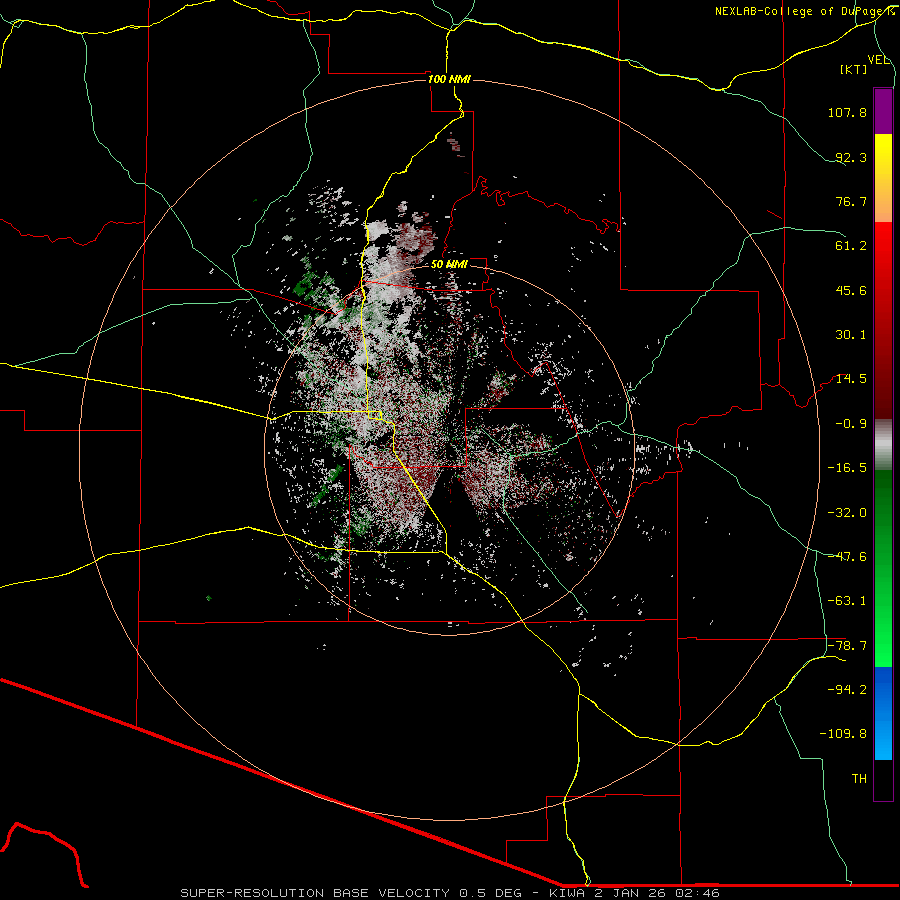Select the 14.5 legend value
The image size is (900, 900).
[x=851, y=379]
